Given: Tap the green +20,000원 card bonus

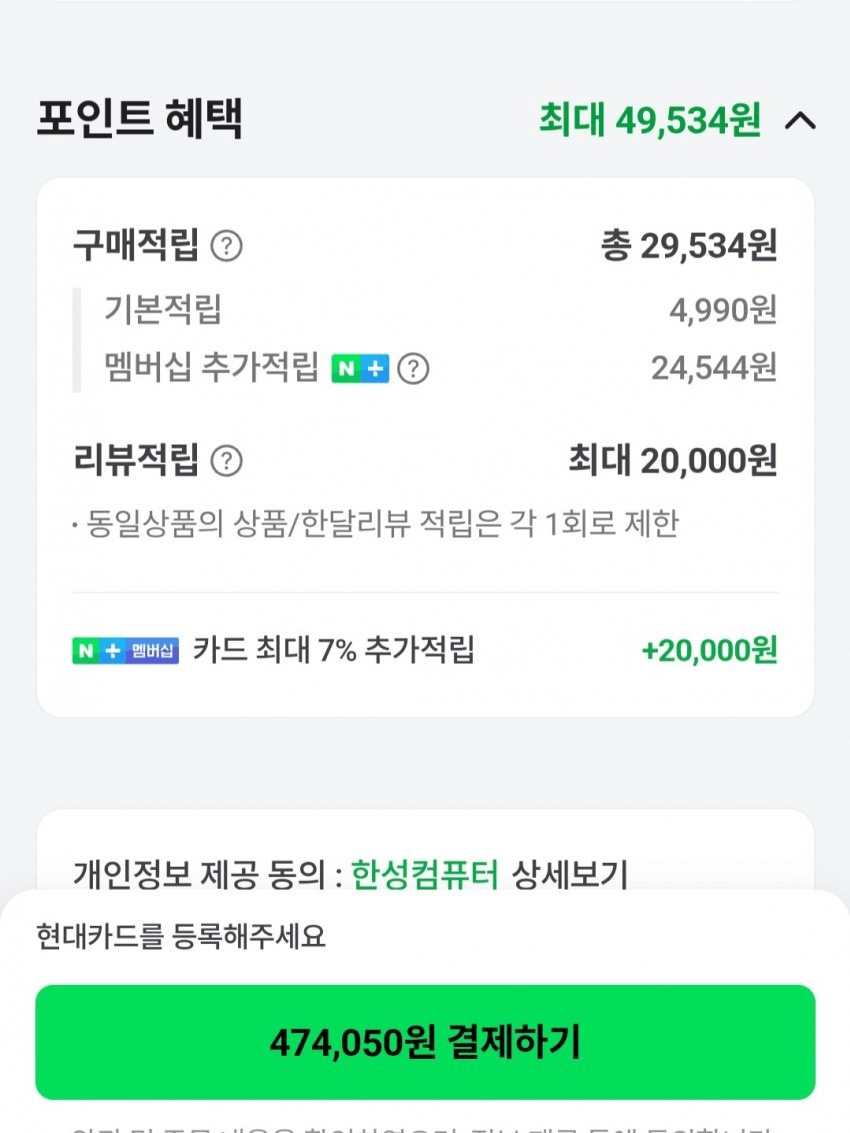Looking at the screenshot, I should [x=709, y=650].
